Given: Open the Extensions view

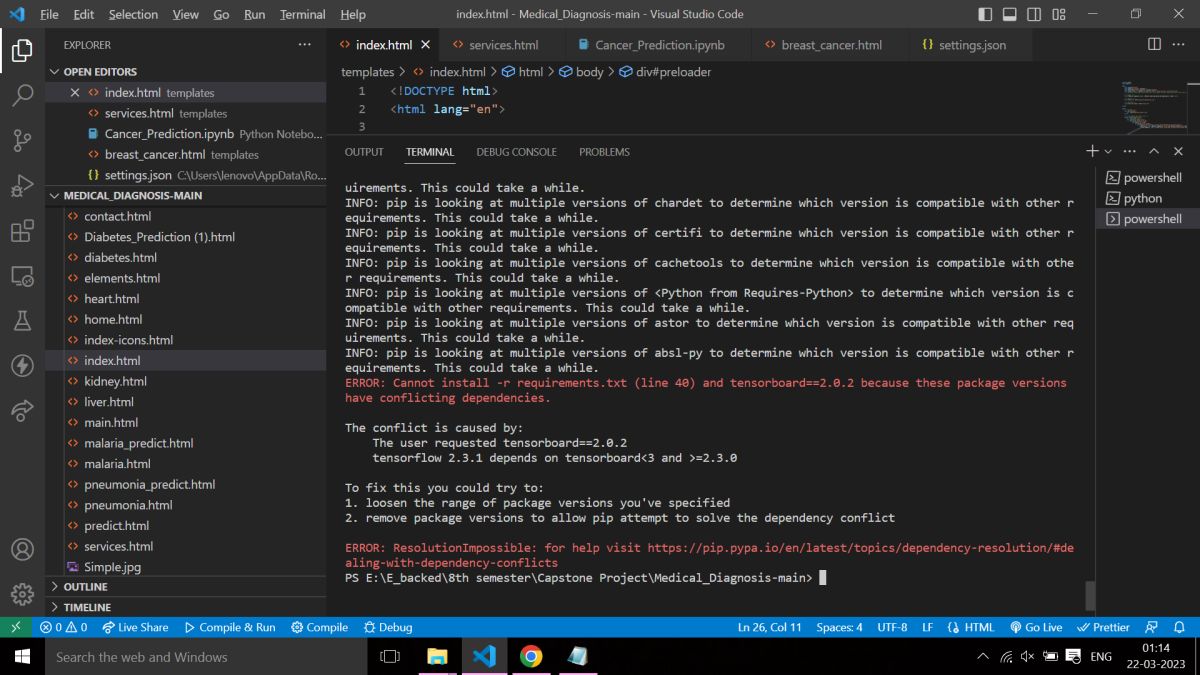Looking at the screenshot, I should (22, 231).
